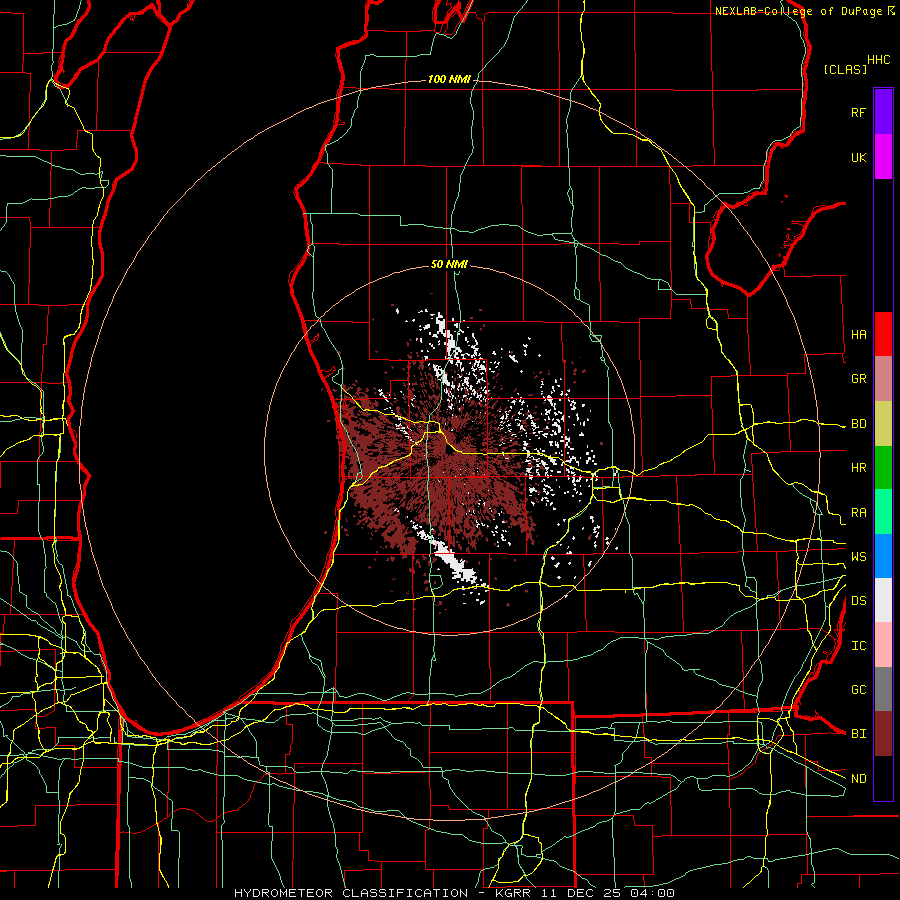The width and height of the screenshot is (900, 900).
Task: Click the IC pink legend swatch
Action: [x=883, y=645]
